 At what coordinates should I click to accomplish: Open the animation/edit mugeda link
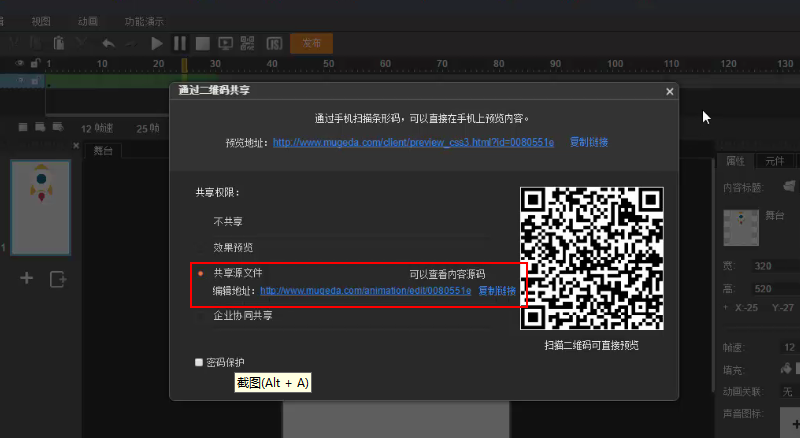pos(365,291)
